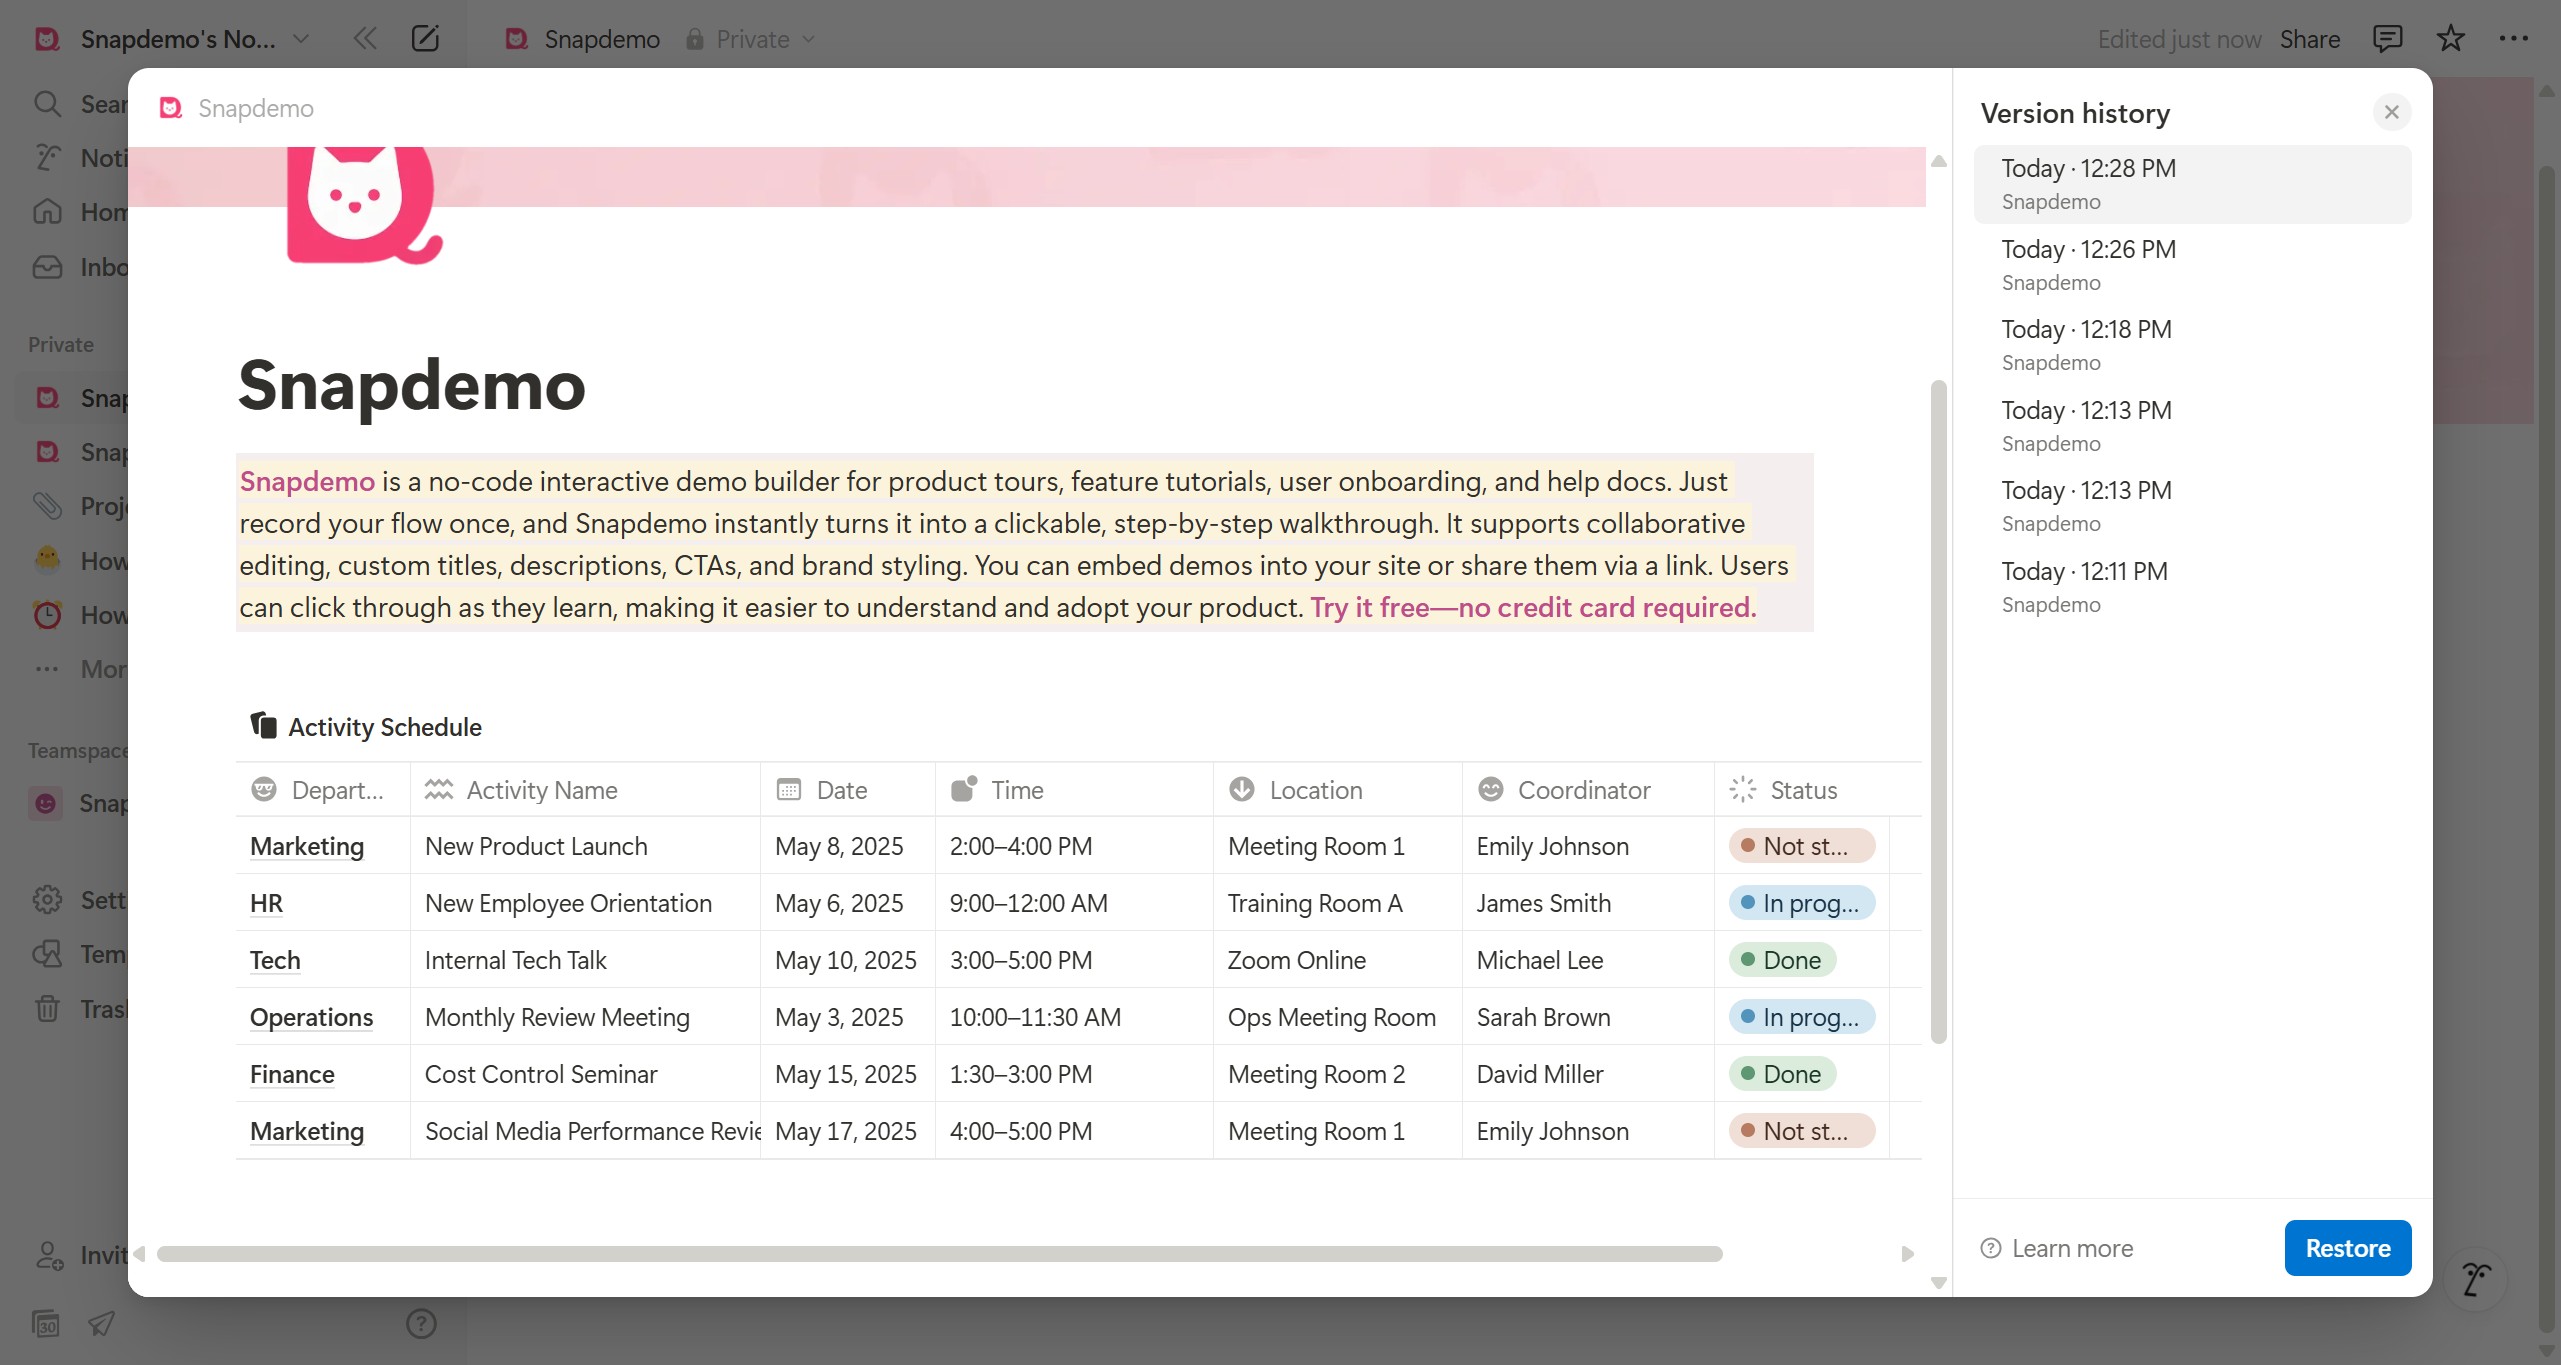Click the Coordinator column header icon
This screenshot has width=2561, height=1365.
click(x=1490, y=789)
